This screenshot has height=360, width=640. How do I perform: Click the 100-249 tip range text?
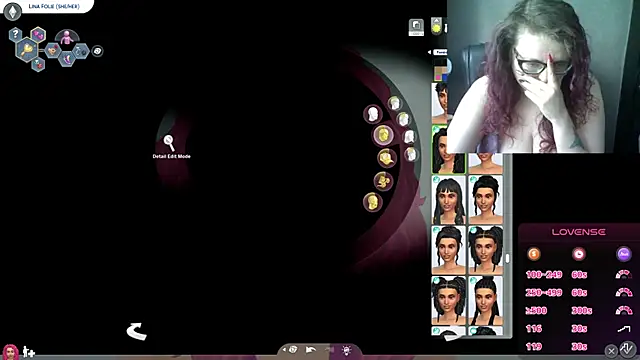coord(544,275)
